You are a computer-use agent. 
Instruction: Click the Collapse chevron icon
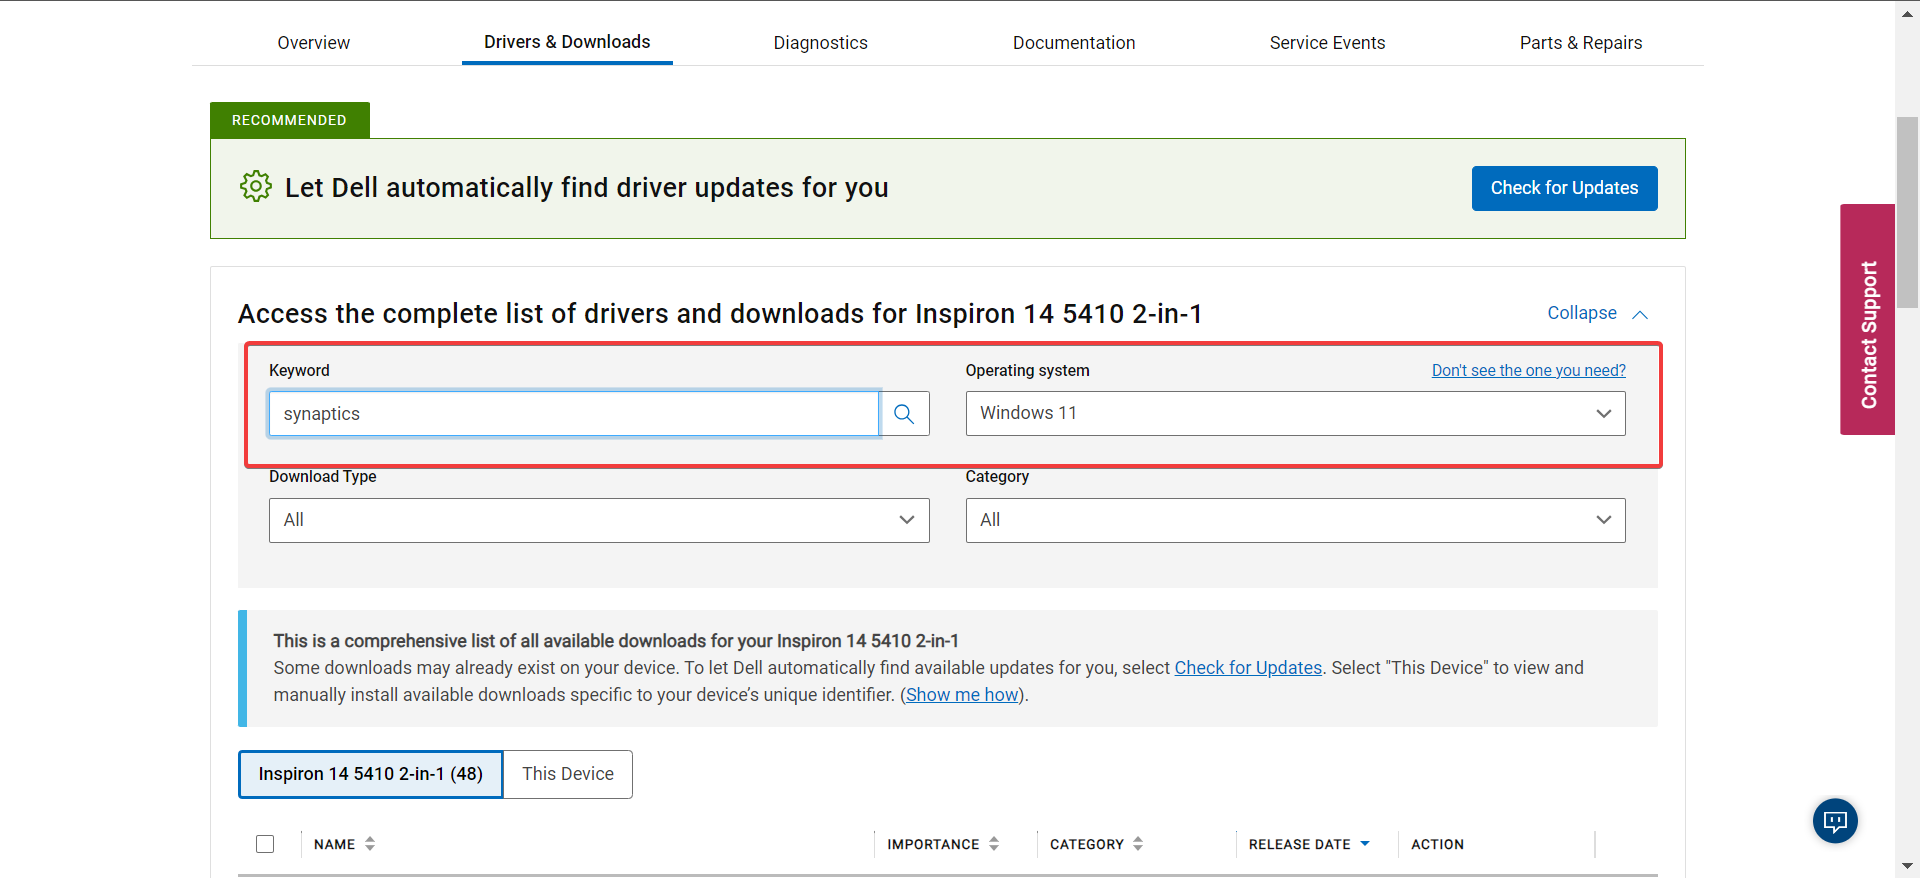click(x=1640, y=314)
